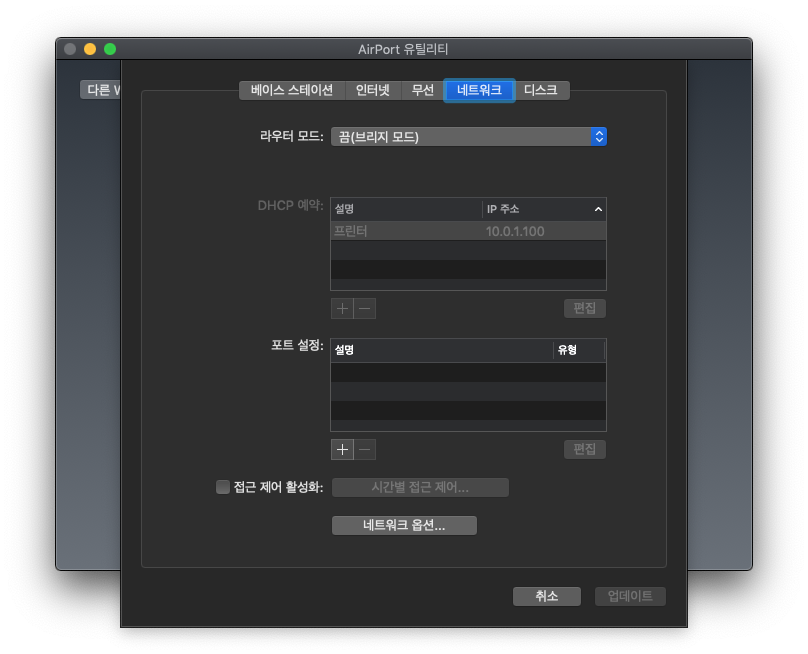The width and height of the screenshot is (808, 654).
Task: Click minus button under 포트 설정 table
Action: (365, 449)
